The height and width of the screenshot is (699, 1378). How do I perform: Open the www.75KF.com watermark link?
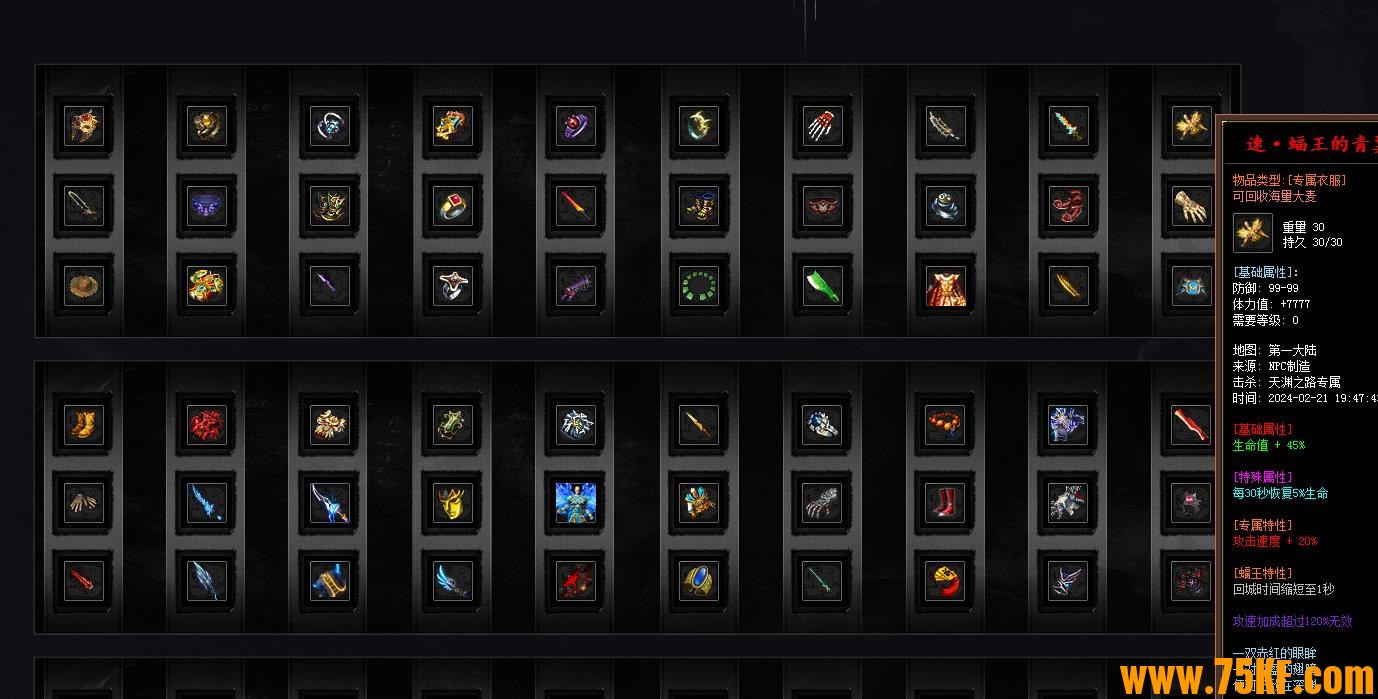pyautogui.click(x=1247, y=679)
